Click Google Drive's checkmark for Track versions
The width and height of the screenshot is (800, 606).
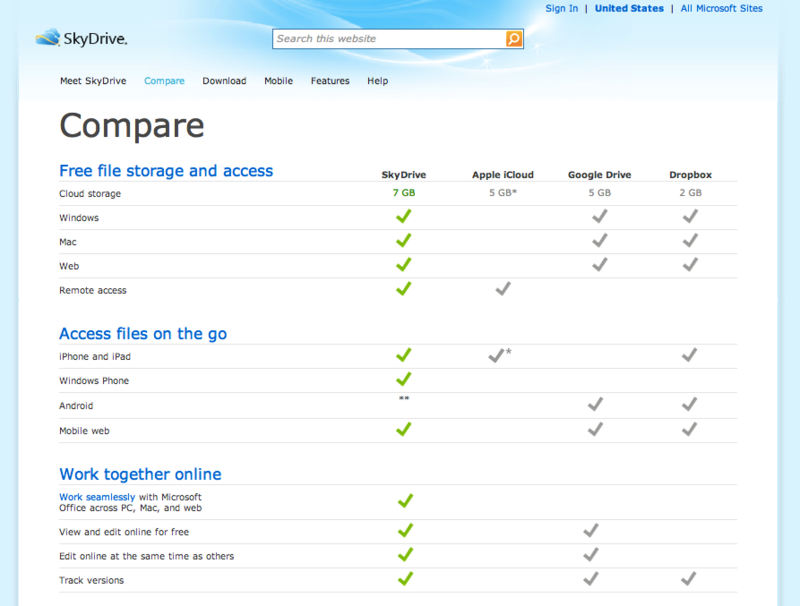[591, 579]
